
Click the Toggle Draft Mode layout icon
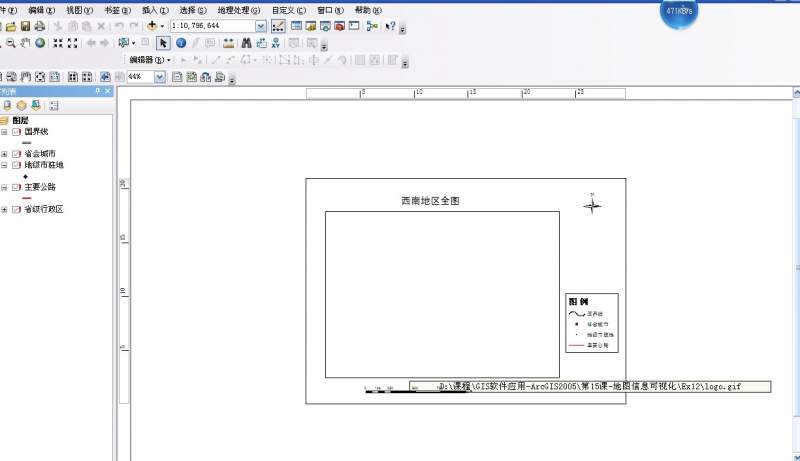click(177, 77)
